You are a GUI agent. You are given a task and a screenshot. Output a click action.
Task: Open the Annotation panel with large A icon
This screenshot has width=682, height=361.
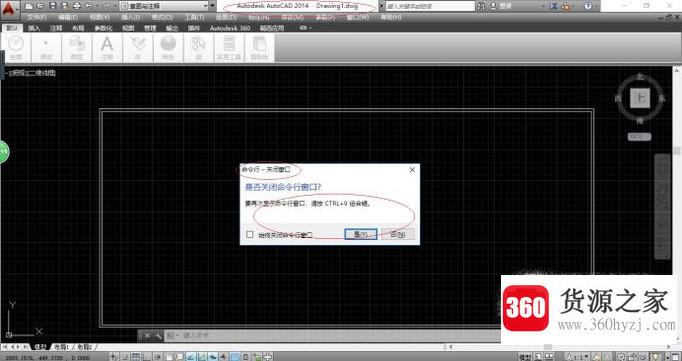pyautogui.click(x=107, y=48)
